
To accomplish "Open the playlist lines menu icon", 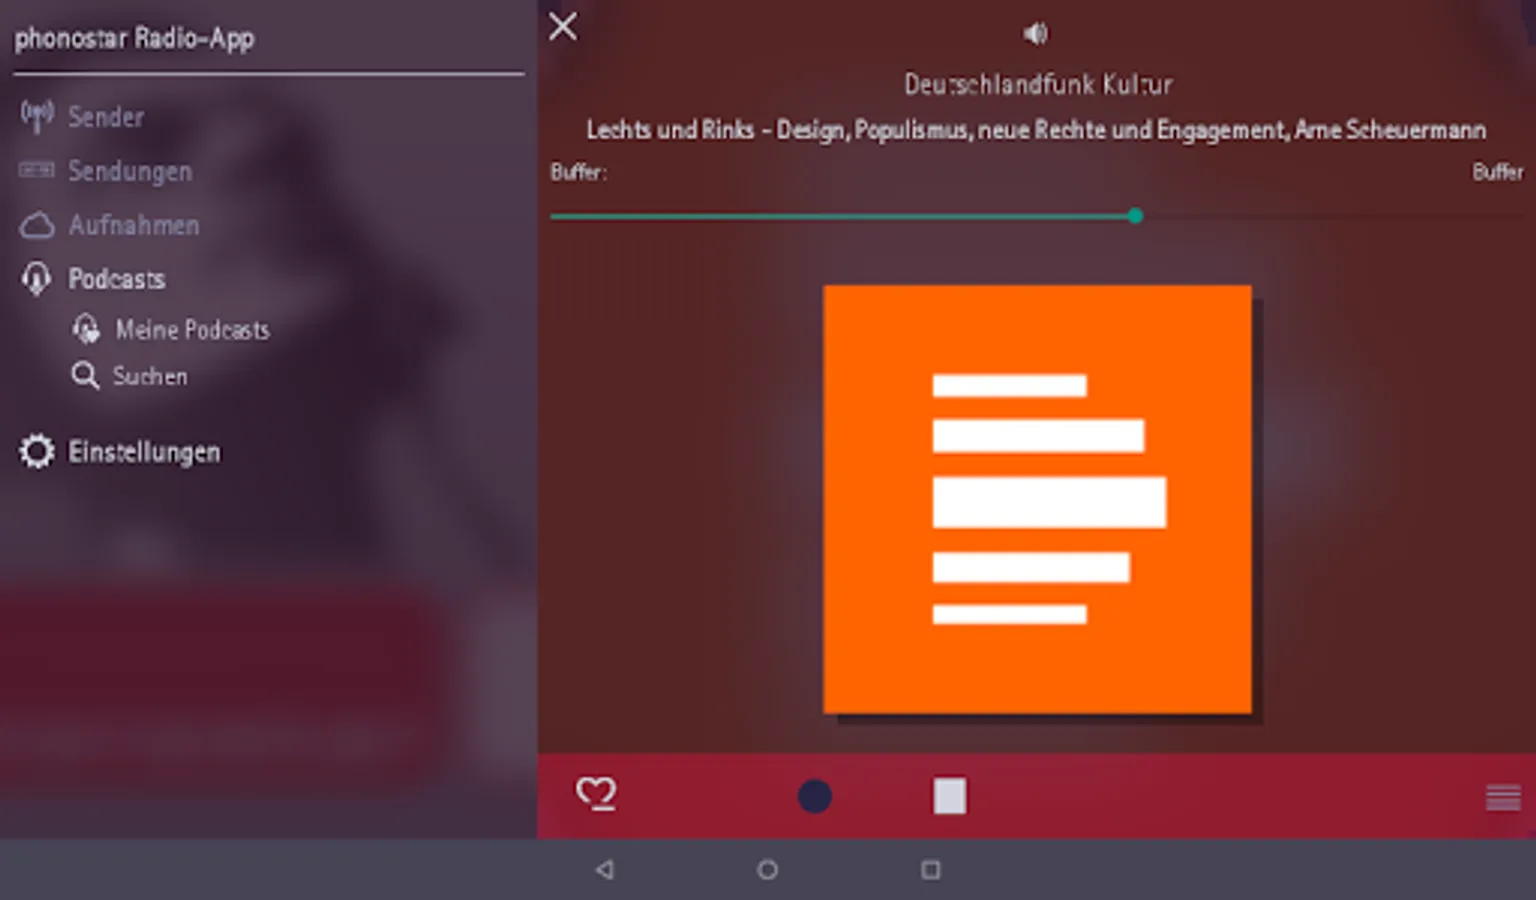I will 1503,798.
